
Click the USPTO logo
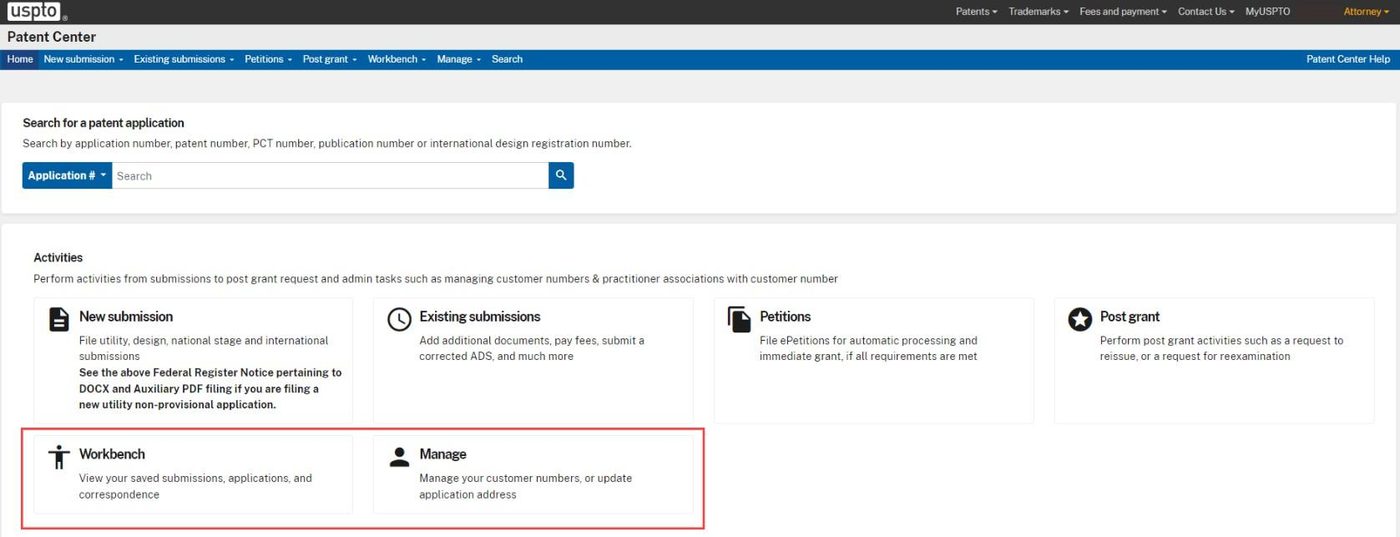pos(37,12)
